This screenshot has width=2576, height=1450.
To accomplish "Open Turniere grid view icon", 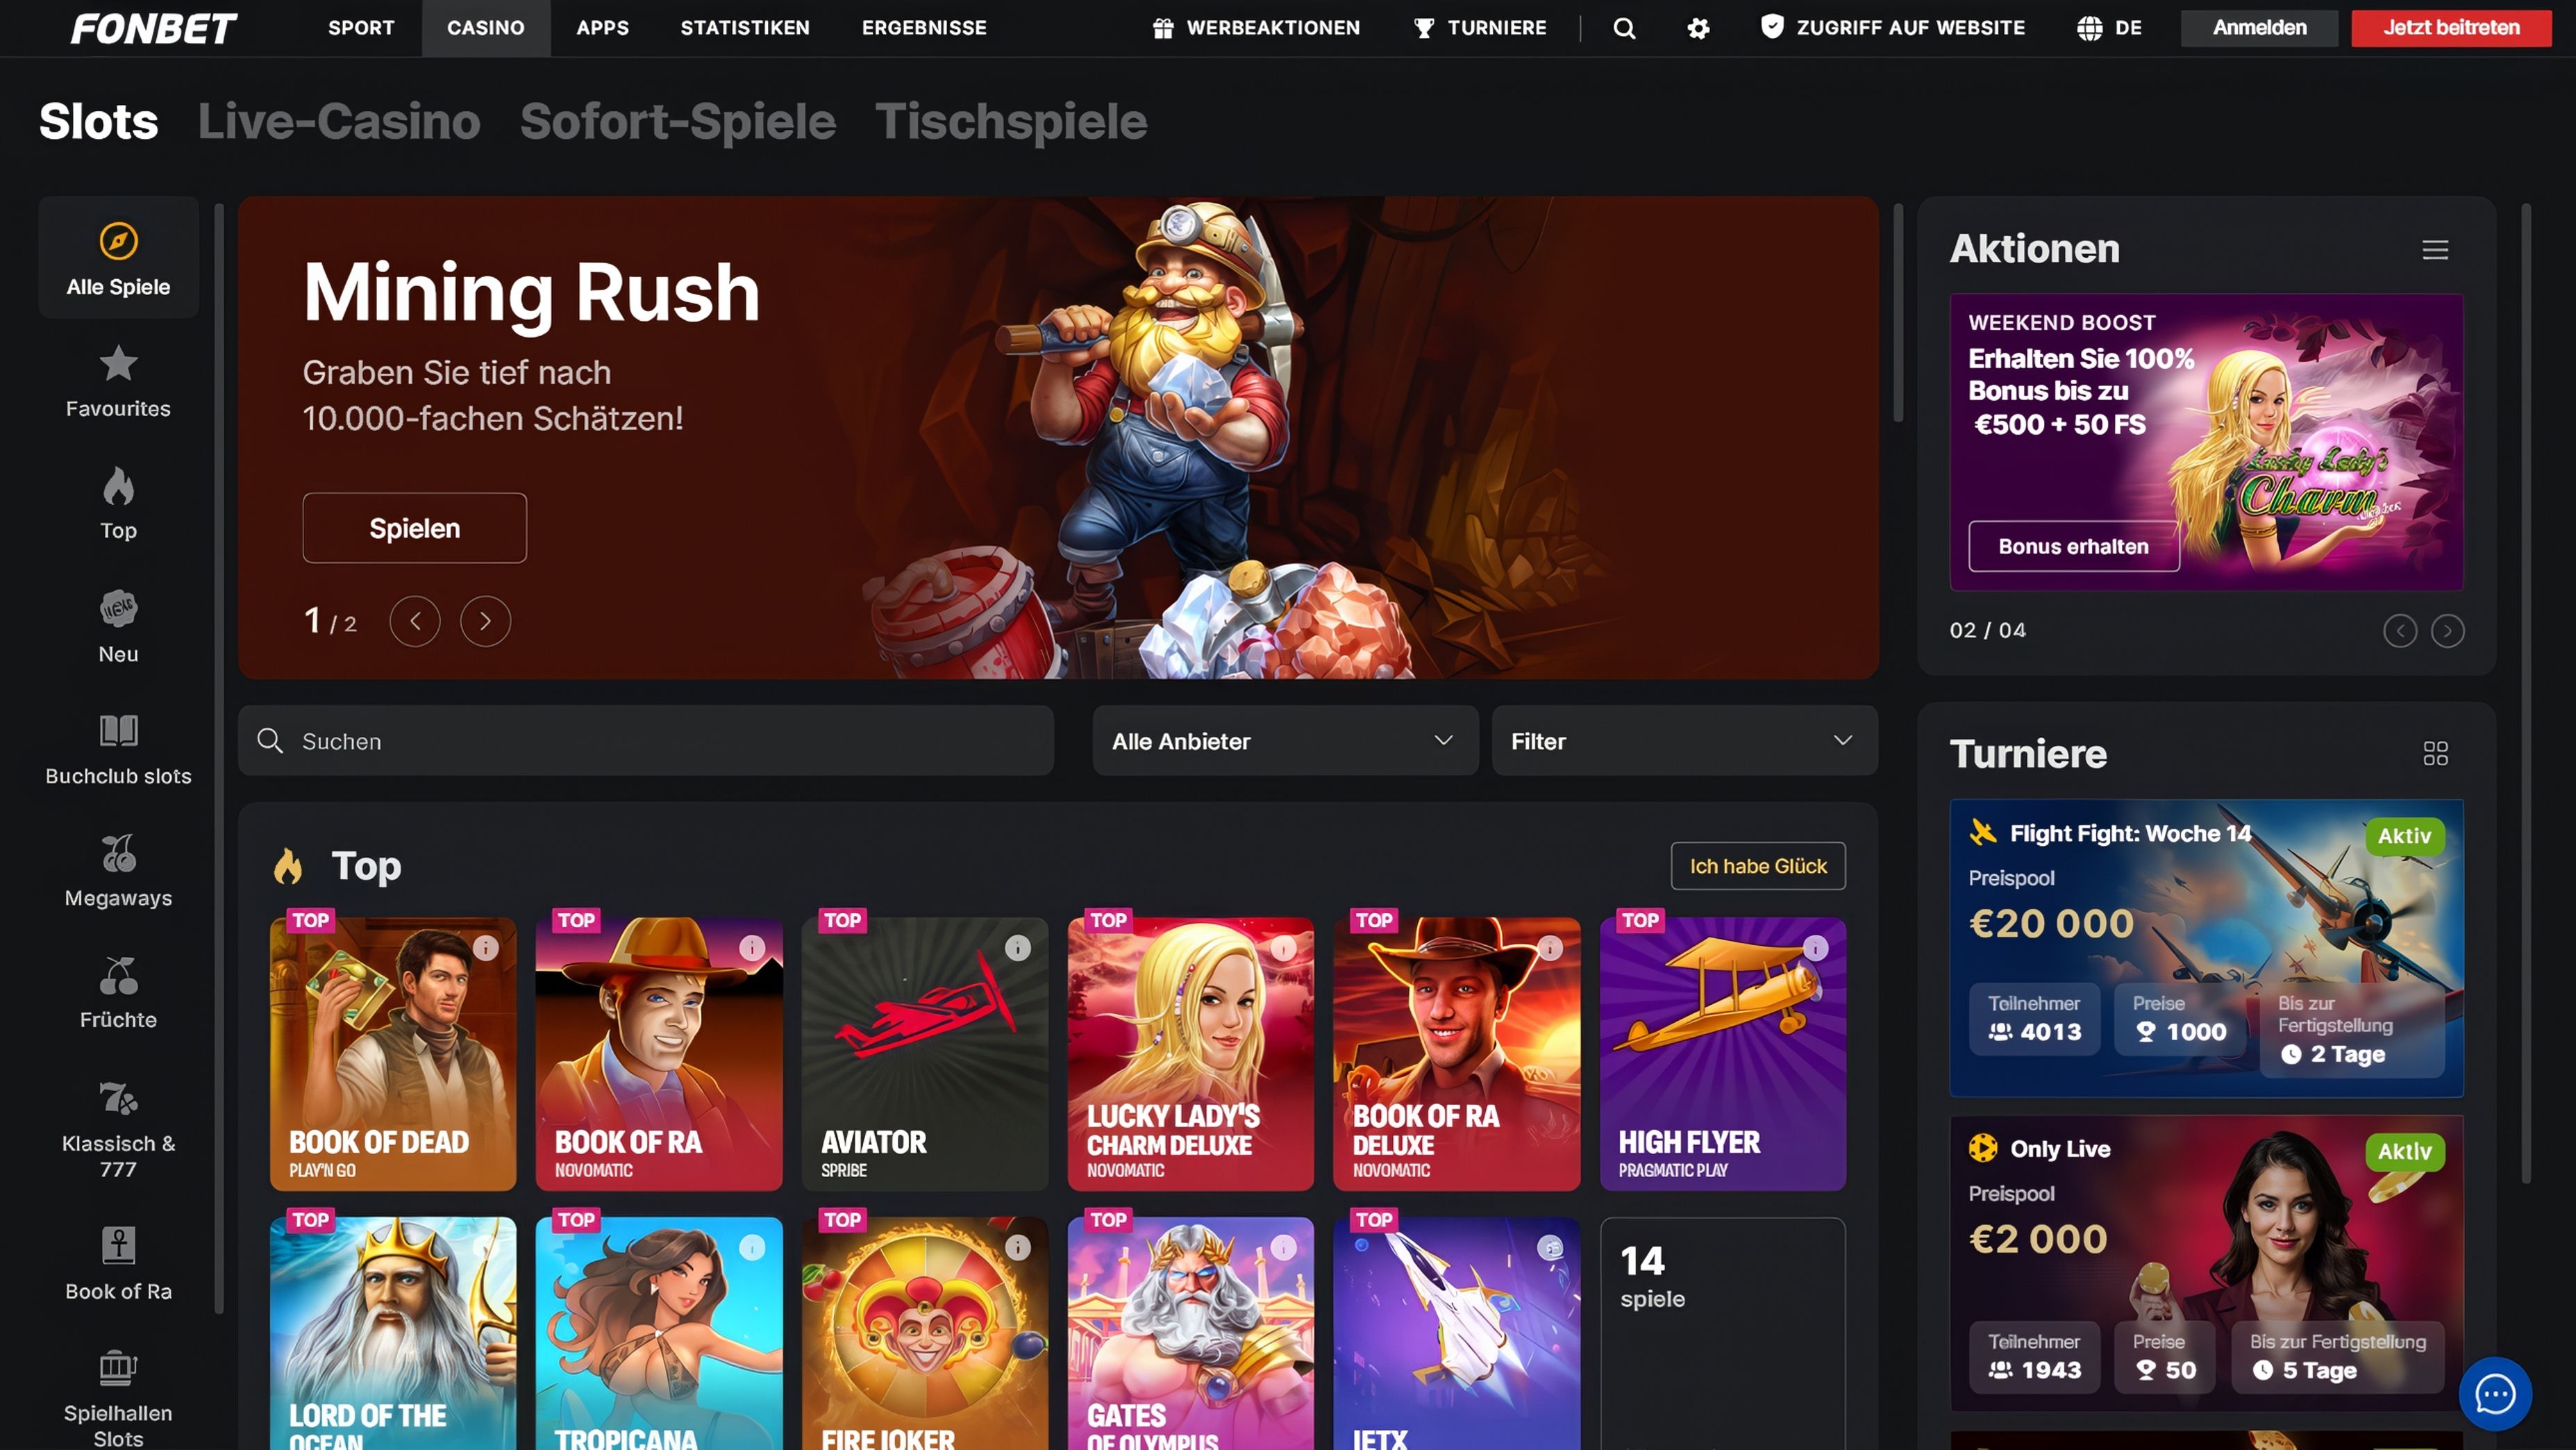I will (2435, 753).
